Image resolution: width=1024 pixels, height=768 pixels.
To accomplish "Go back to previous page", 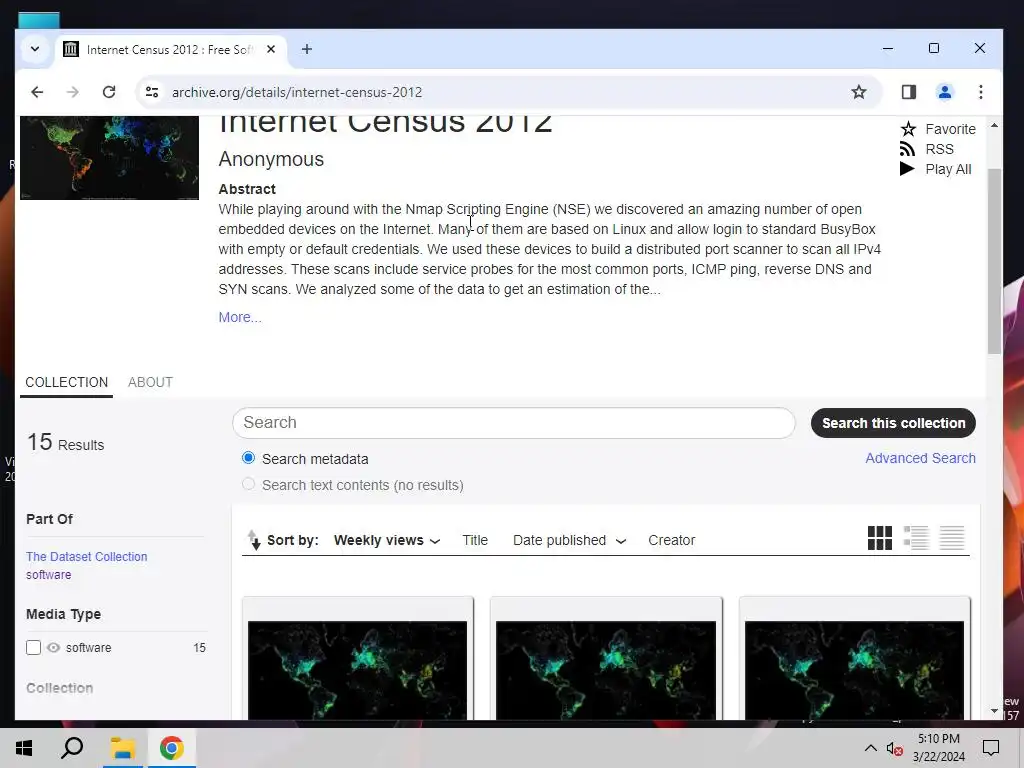I will pyautogui.click(x=37, y=92).
